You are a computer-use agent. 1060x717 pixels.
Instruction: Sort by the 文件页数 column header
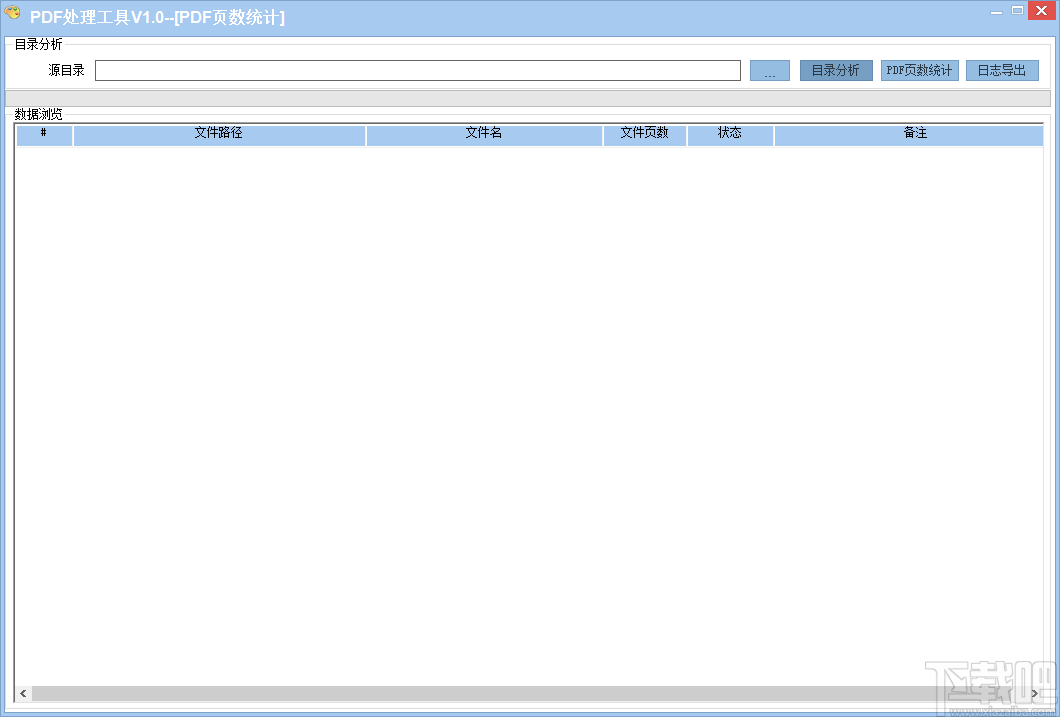tap(645, 134)
